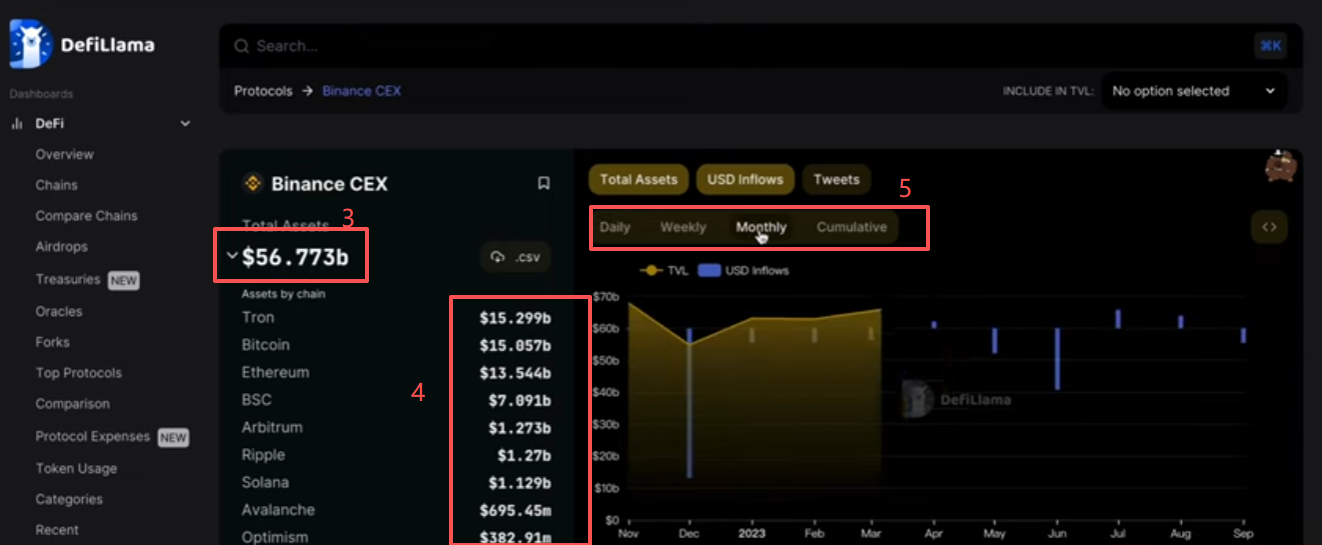Open Top Protocols in the sidebar
Viewport: 1322px width, 545px height.
pyautogui.click(x=79, y=373)
